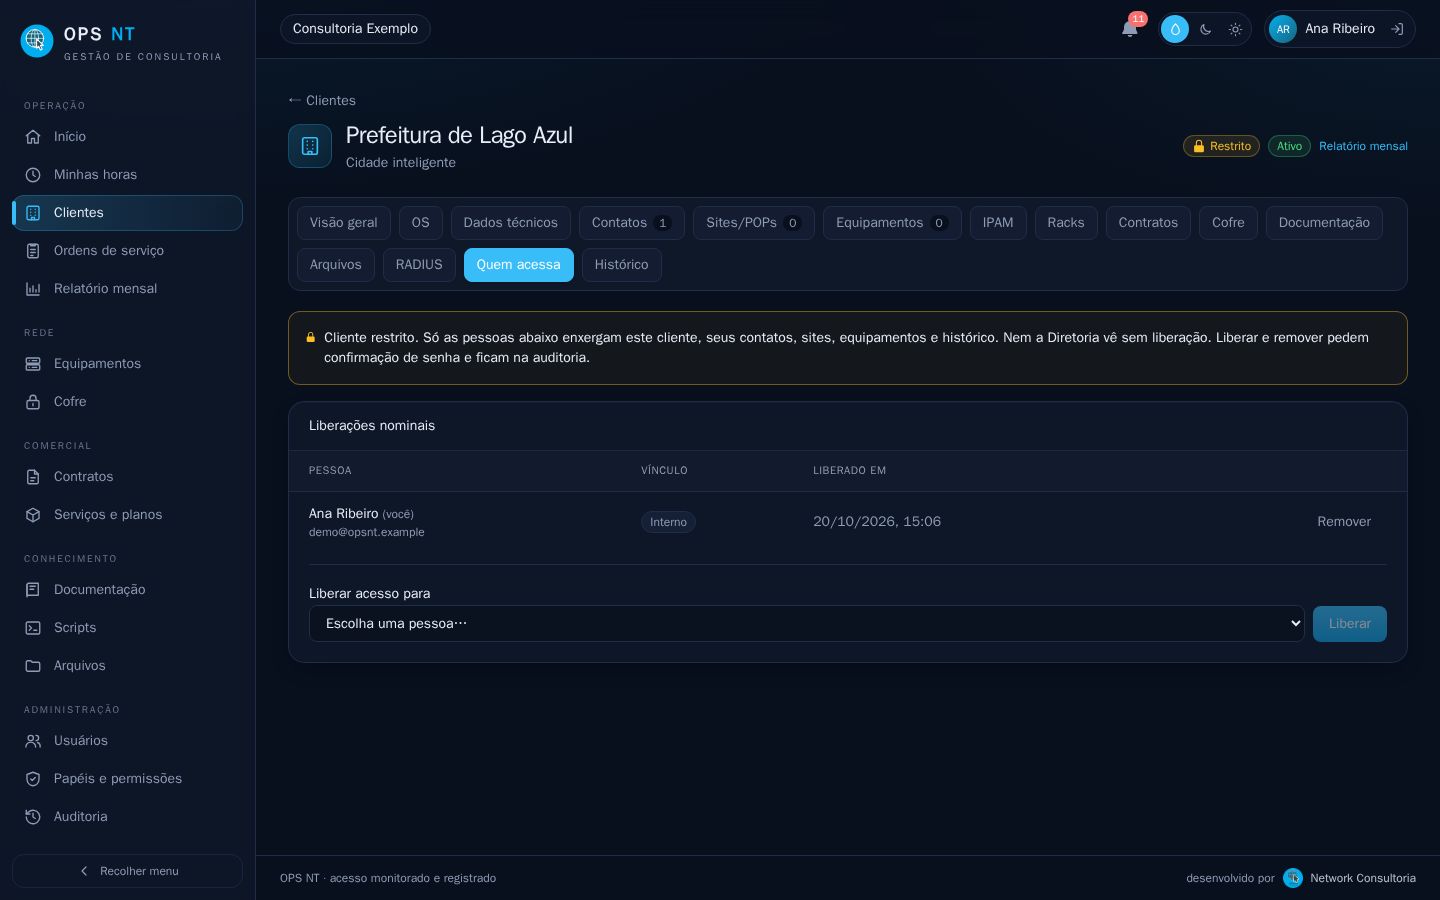Image resolution: width=1440 pixels, height=900 pixels.
Task: Remove Ana Ribeiro's access
Action: (x=1344, y=522)
